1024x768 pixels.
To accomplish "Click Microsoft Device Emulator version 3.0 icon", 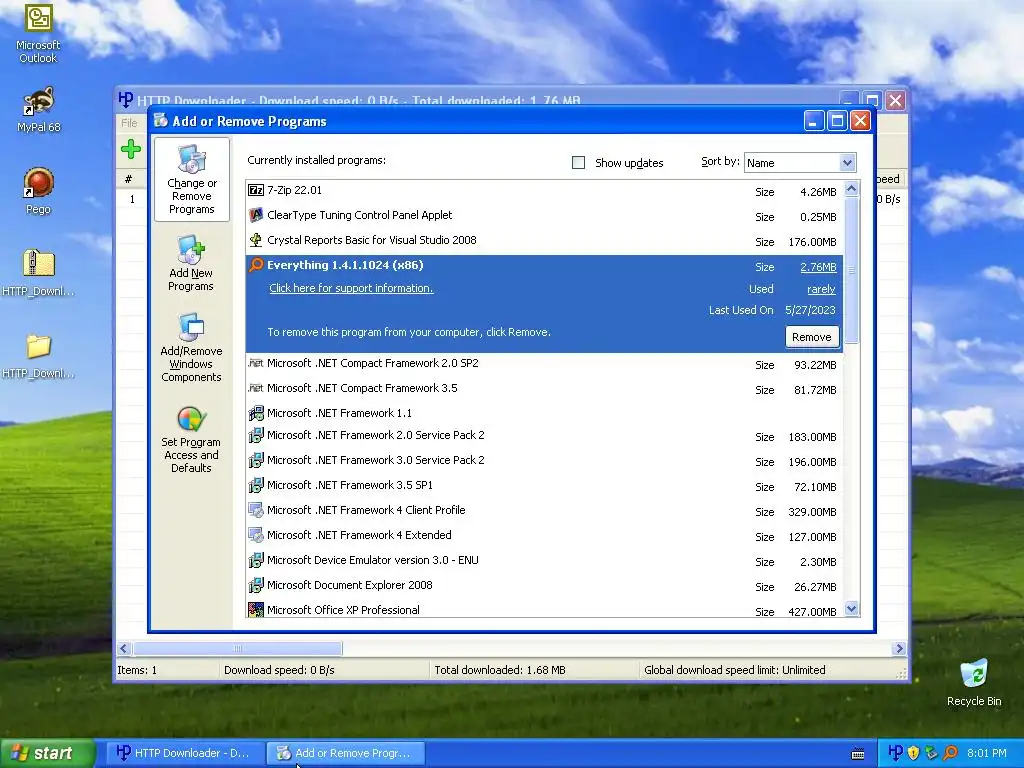I will [256, 560].
